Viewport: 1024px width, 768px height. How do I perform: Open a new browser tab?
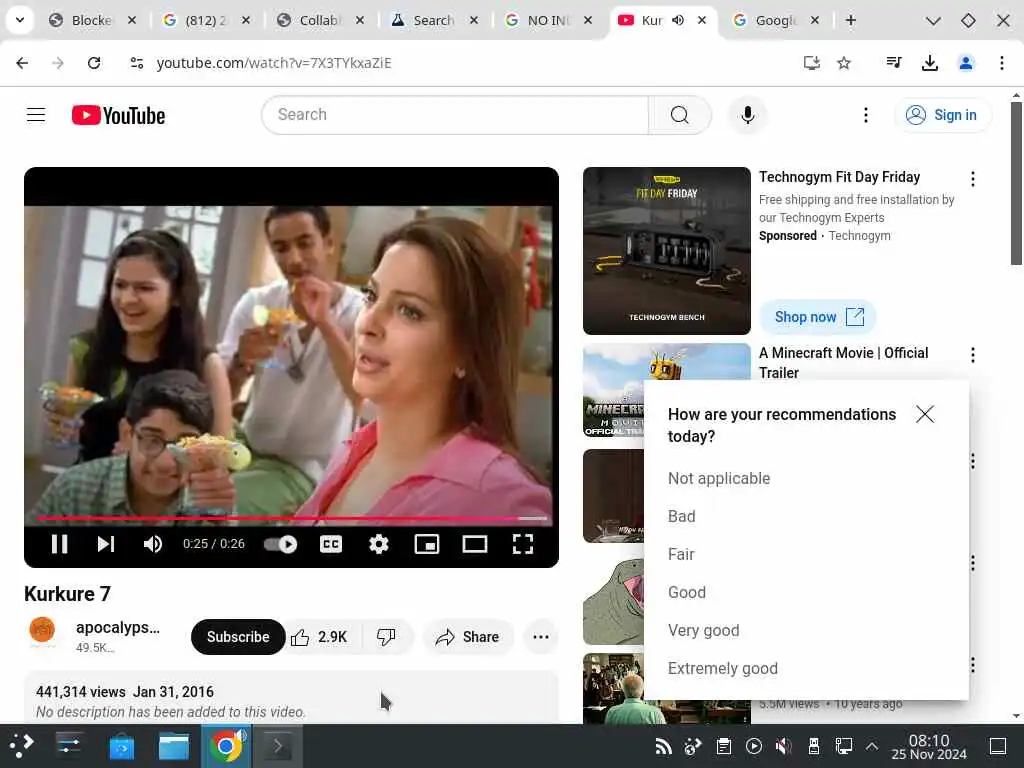click(x=850, y=21)
